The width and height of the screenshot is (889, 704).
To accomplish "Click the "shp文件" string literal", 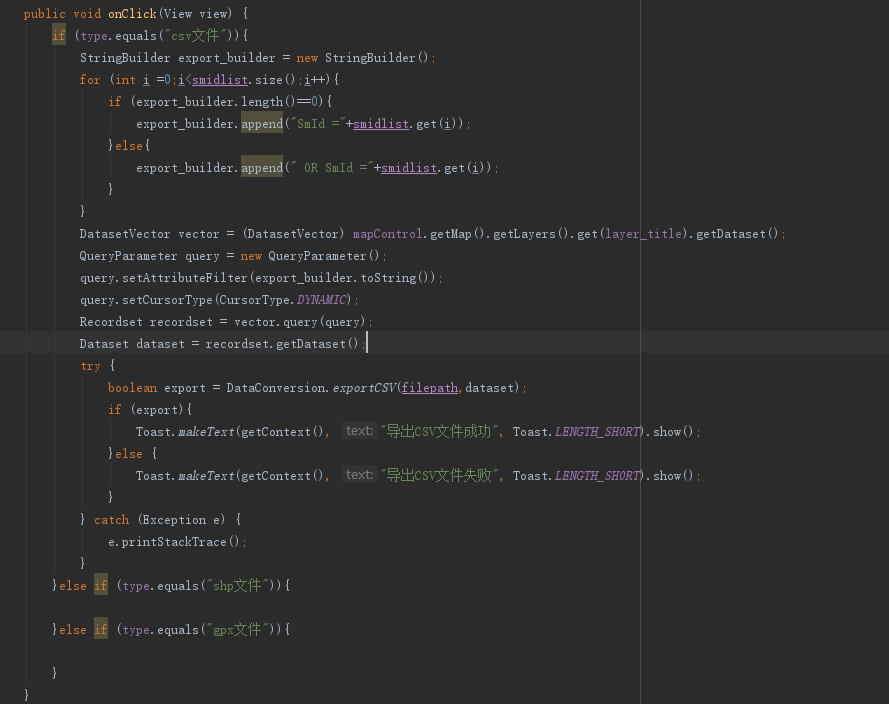I will coord(236,586).
